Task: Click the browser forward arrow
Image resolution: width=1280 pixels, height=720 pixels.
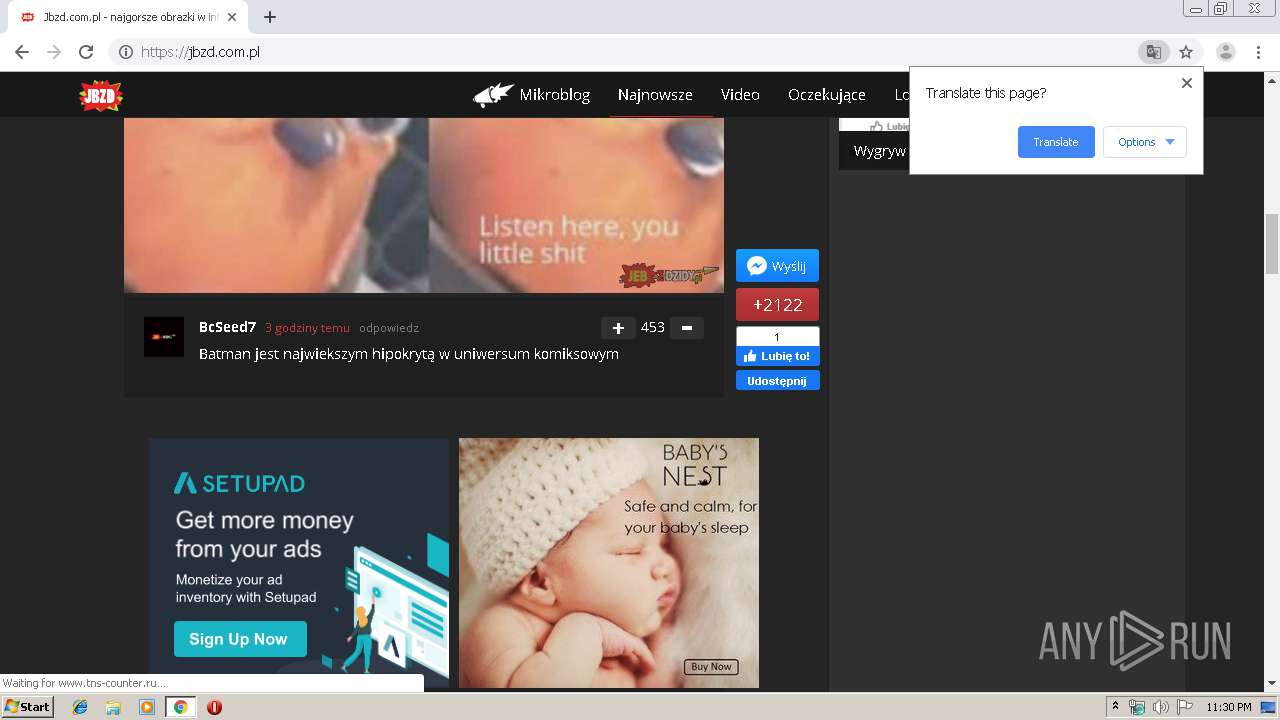Action: pyautogui.click(x=54, y=52)
